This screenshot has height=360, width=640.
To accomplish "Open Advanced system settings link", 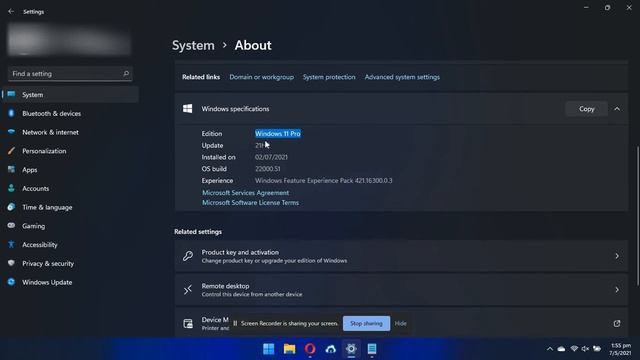I will click(402, 77).
